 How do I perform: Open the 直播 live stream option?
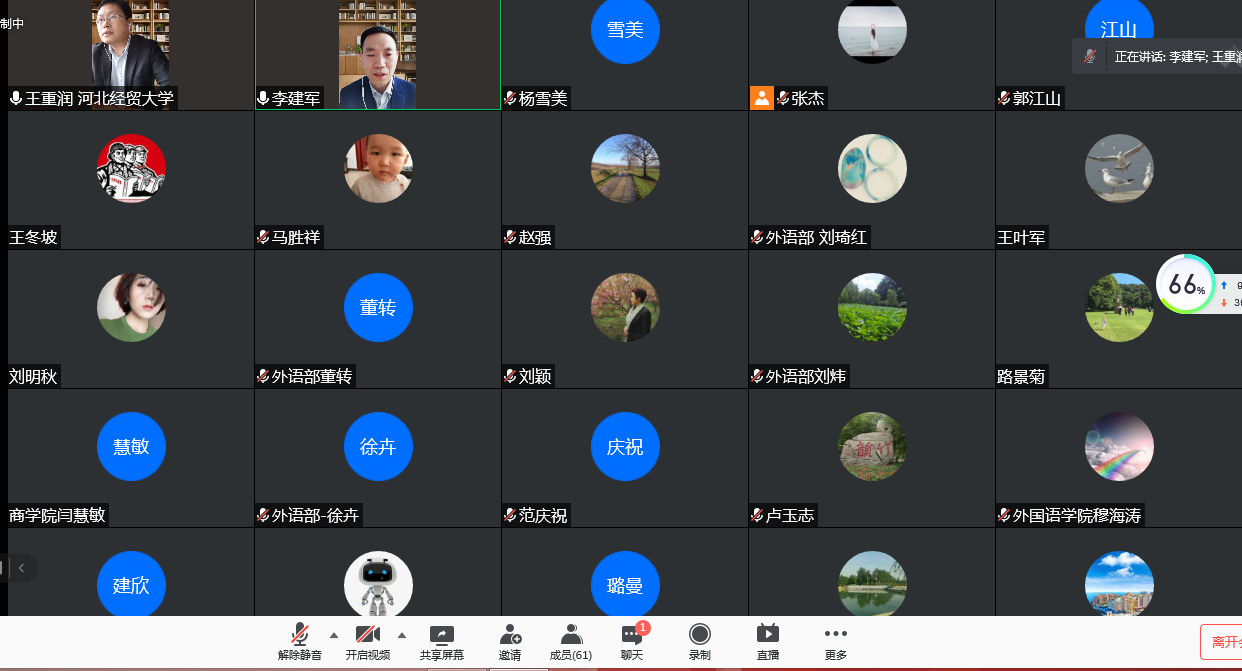click(x=767, y=642)
